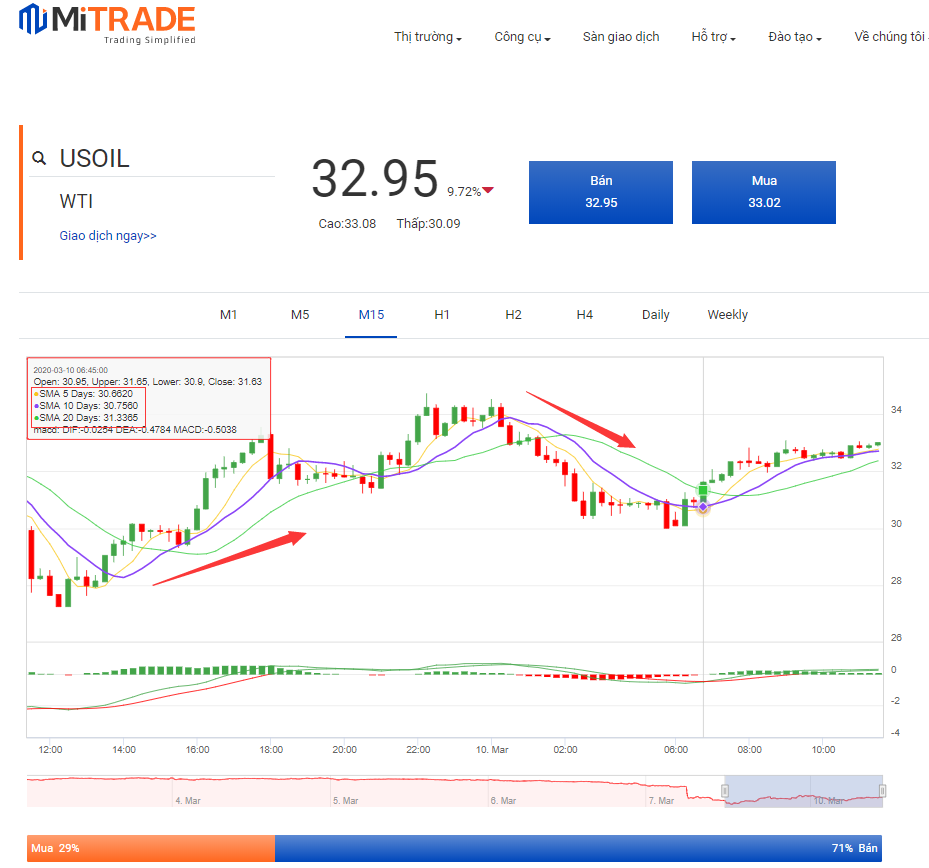Open the Giao dịch ngay>> link
This screenshot has width=929, height=868.
coord(108,236)
